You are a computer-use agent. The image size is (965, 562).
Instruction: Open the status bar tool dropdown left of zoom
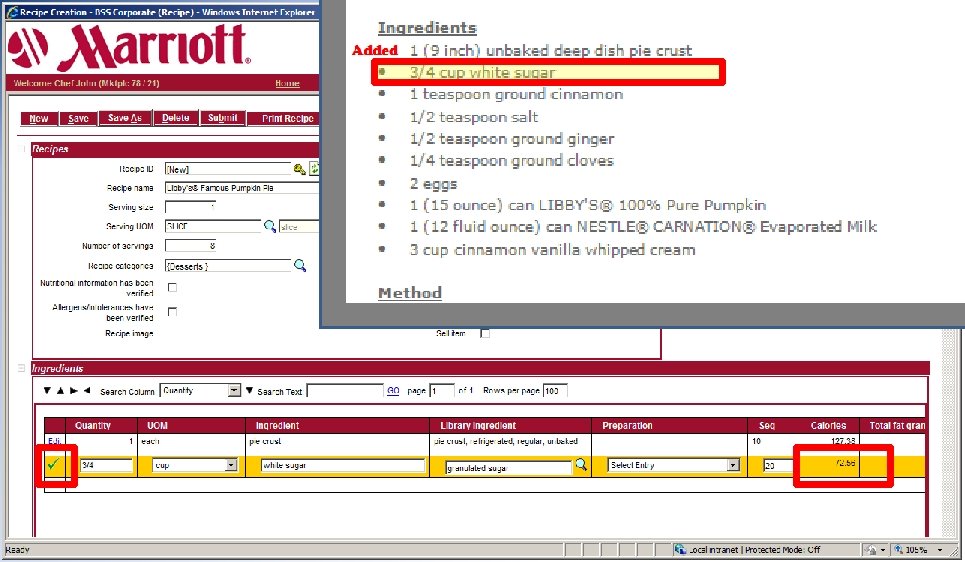(x=883, y=550)
